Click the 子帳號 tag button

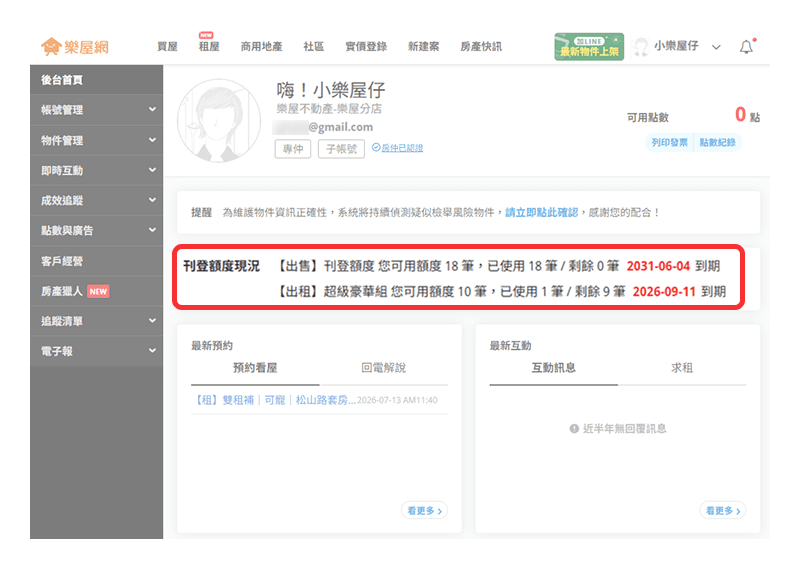click(x=341, y=149)
